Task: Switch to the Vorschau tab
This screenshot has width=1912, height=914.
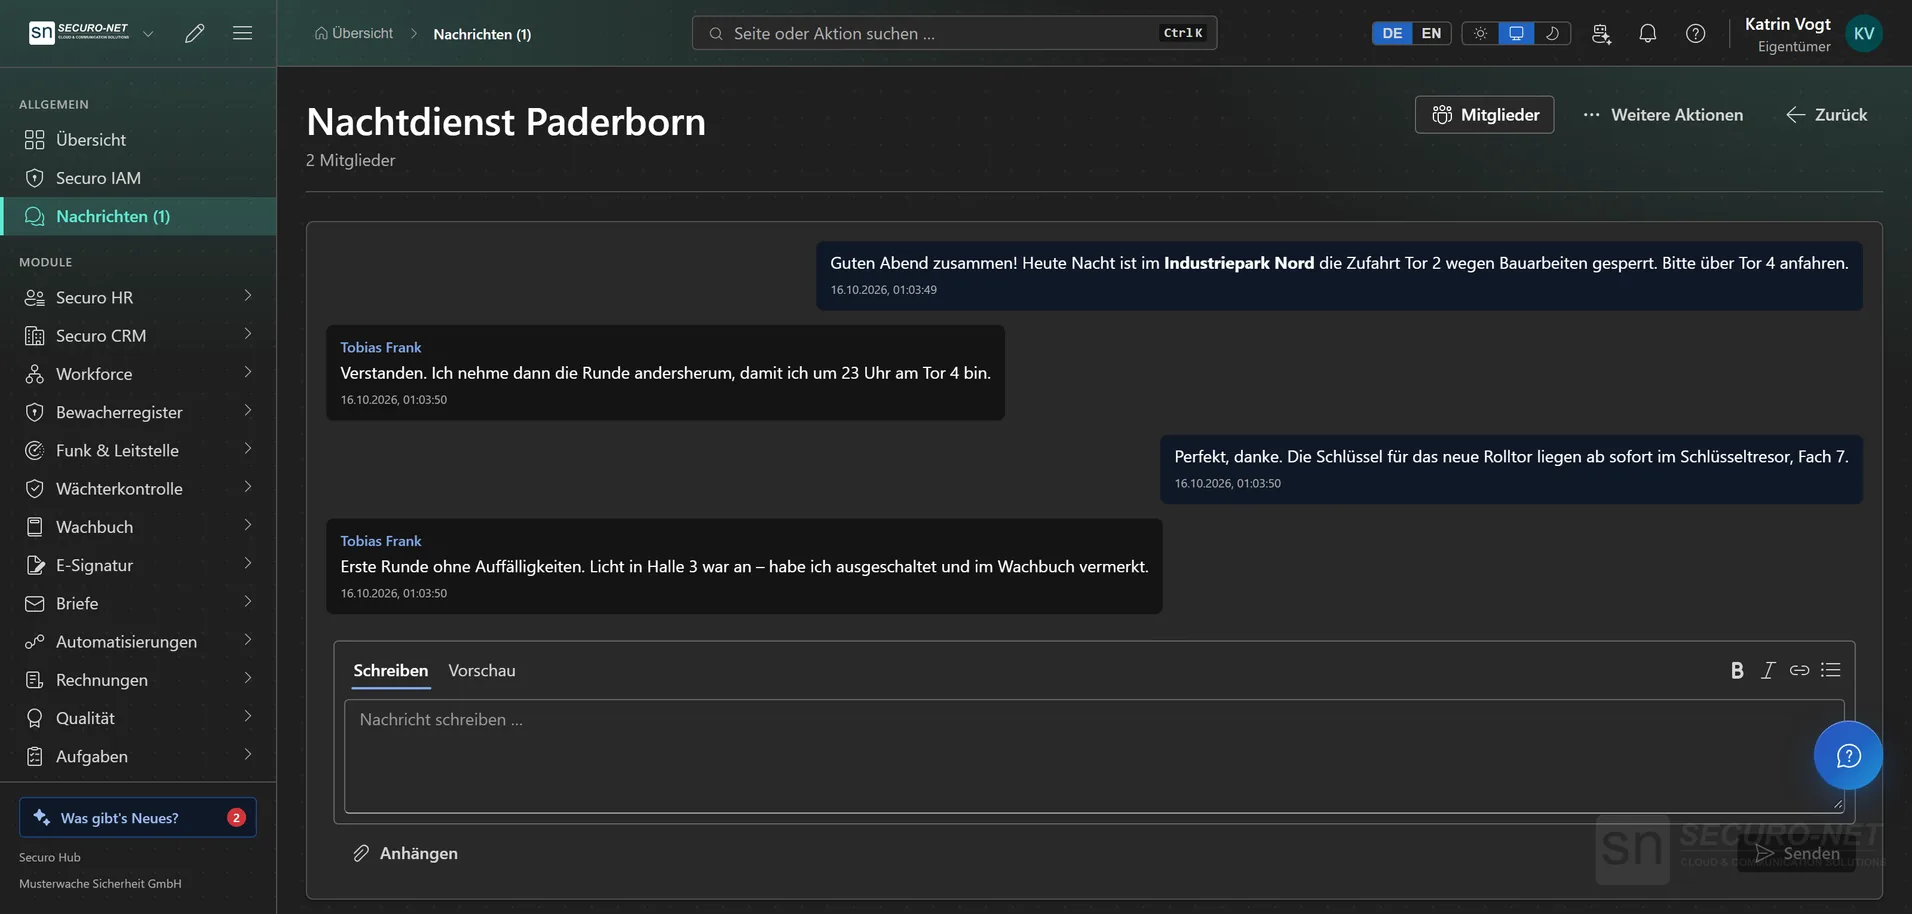Action: pyautogui.click(x=482, y=671)
